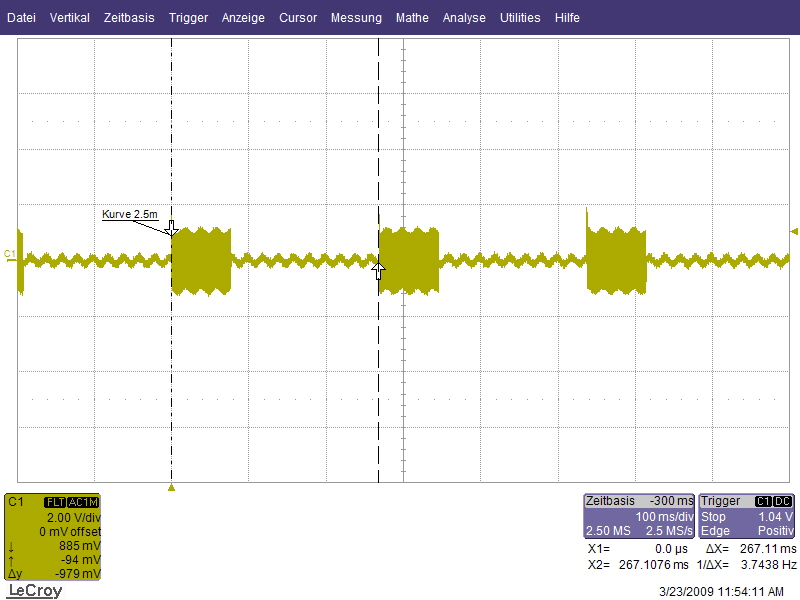Click the -94 mV cursor reading
Image resolution: width=800 pixels, height=600 pixels.
coord(81,560)
